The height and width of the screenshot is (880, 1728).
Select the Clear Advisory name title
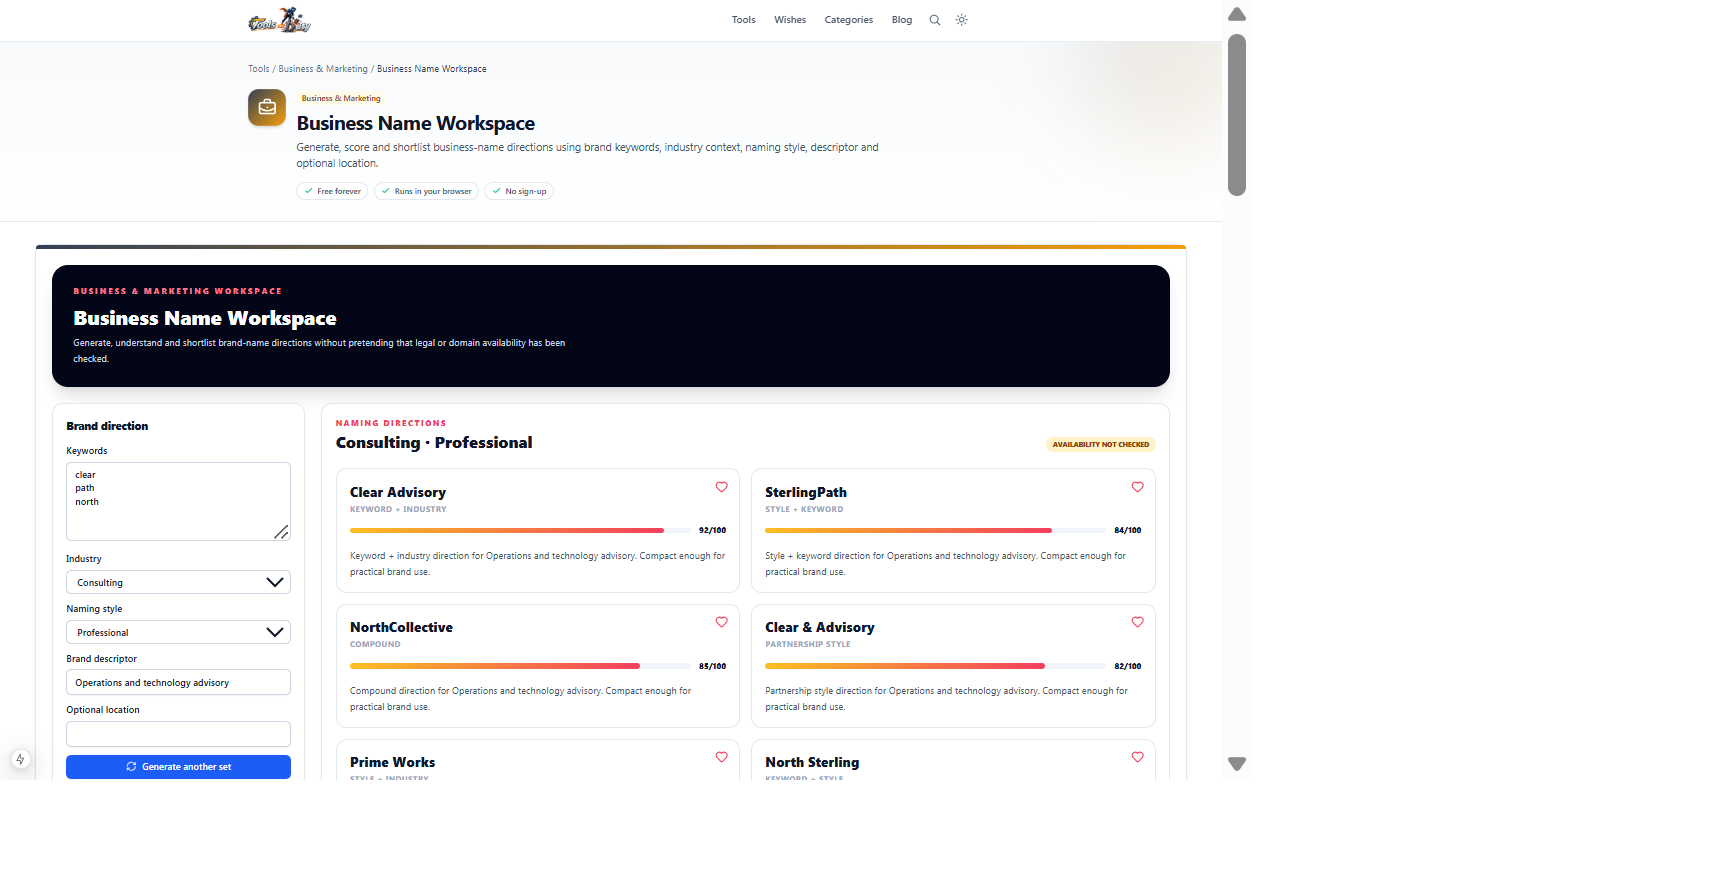[398, 492]
